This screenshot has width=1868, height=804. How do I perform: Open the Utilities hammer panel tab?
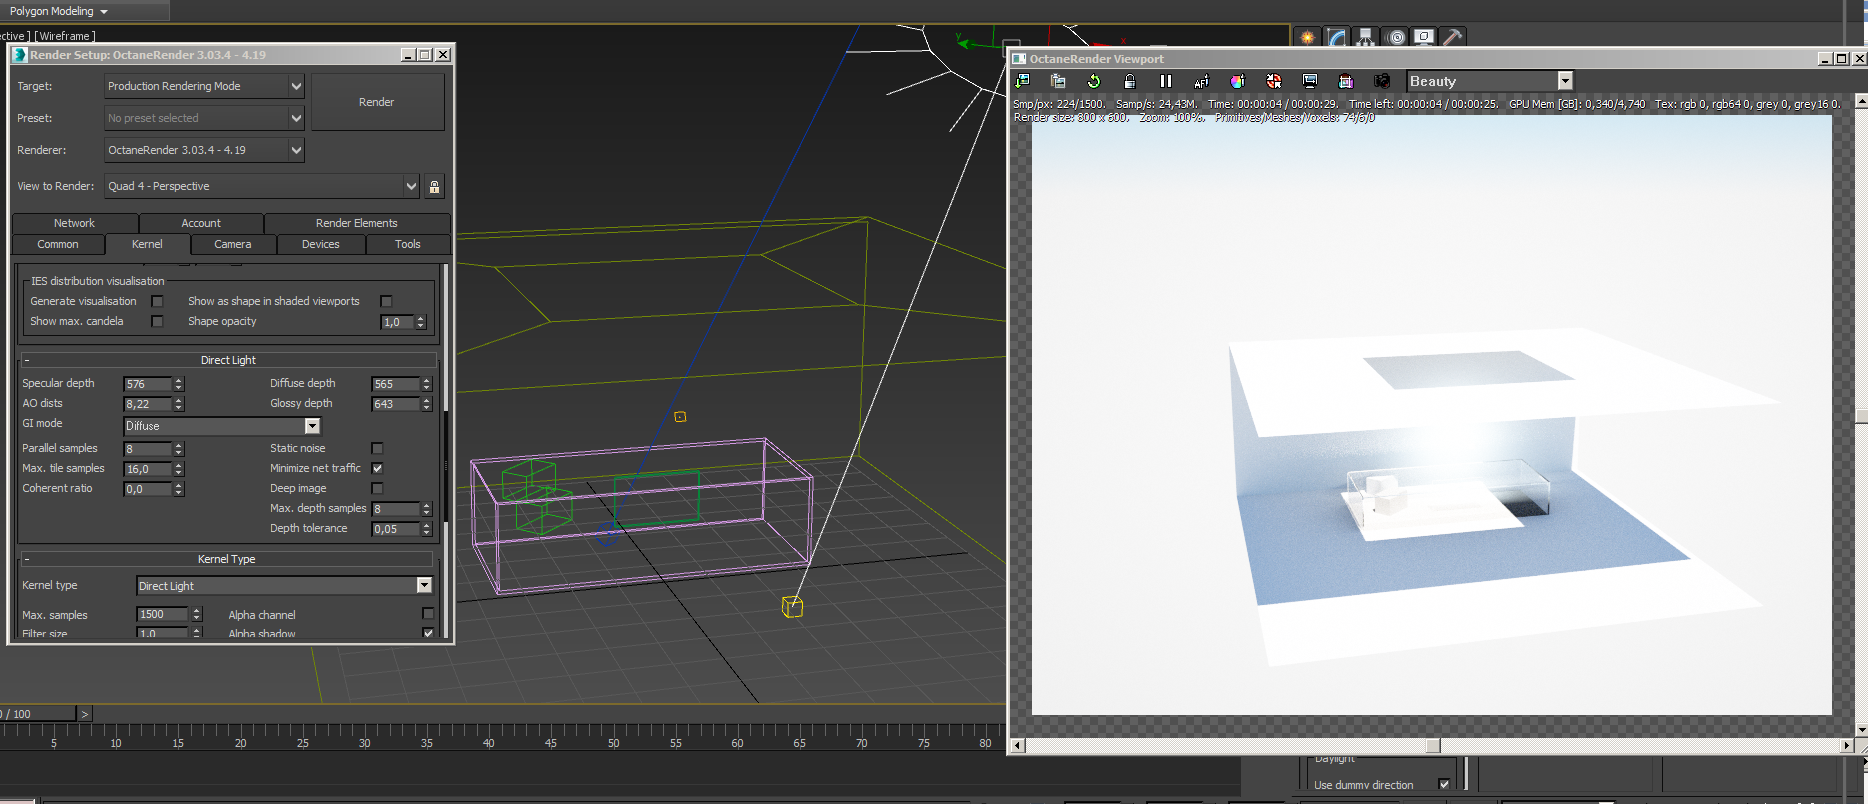[1453, 37]
